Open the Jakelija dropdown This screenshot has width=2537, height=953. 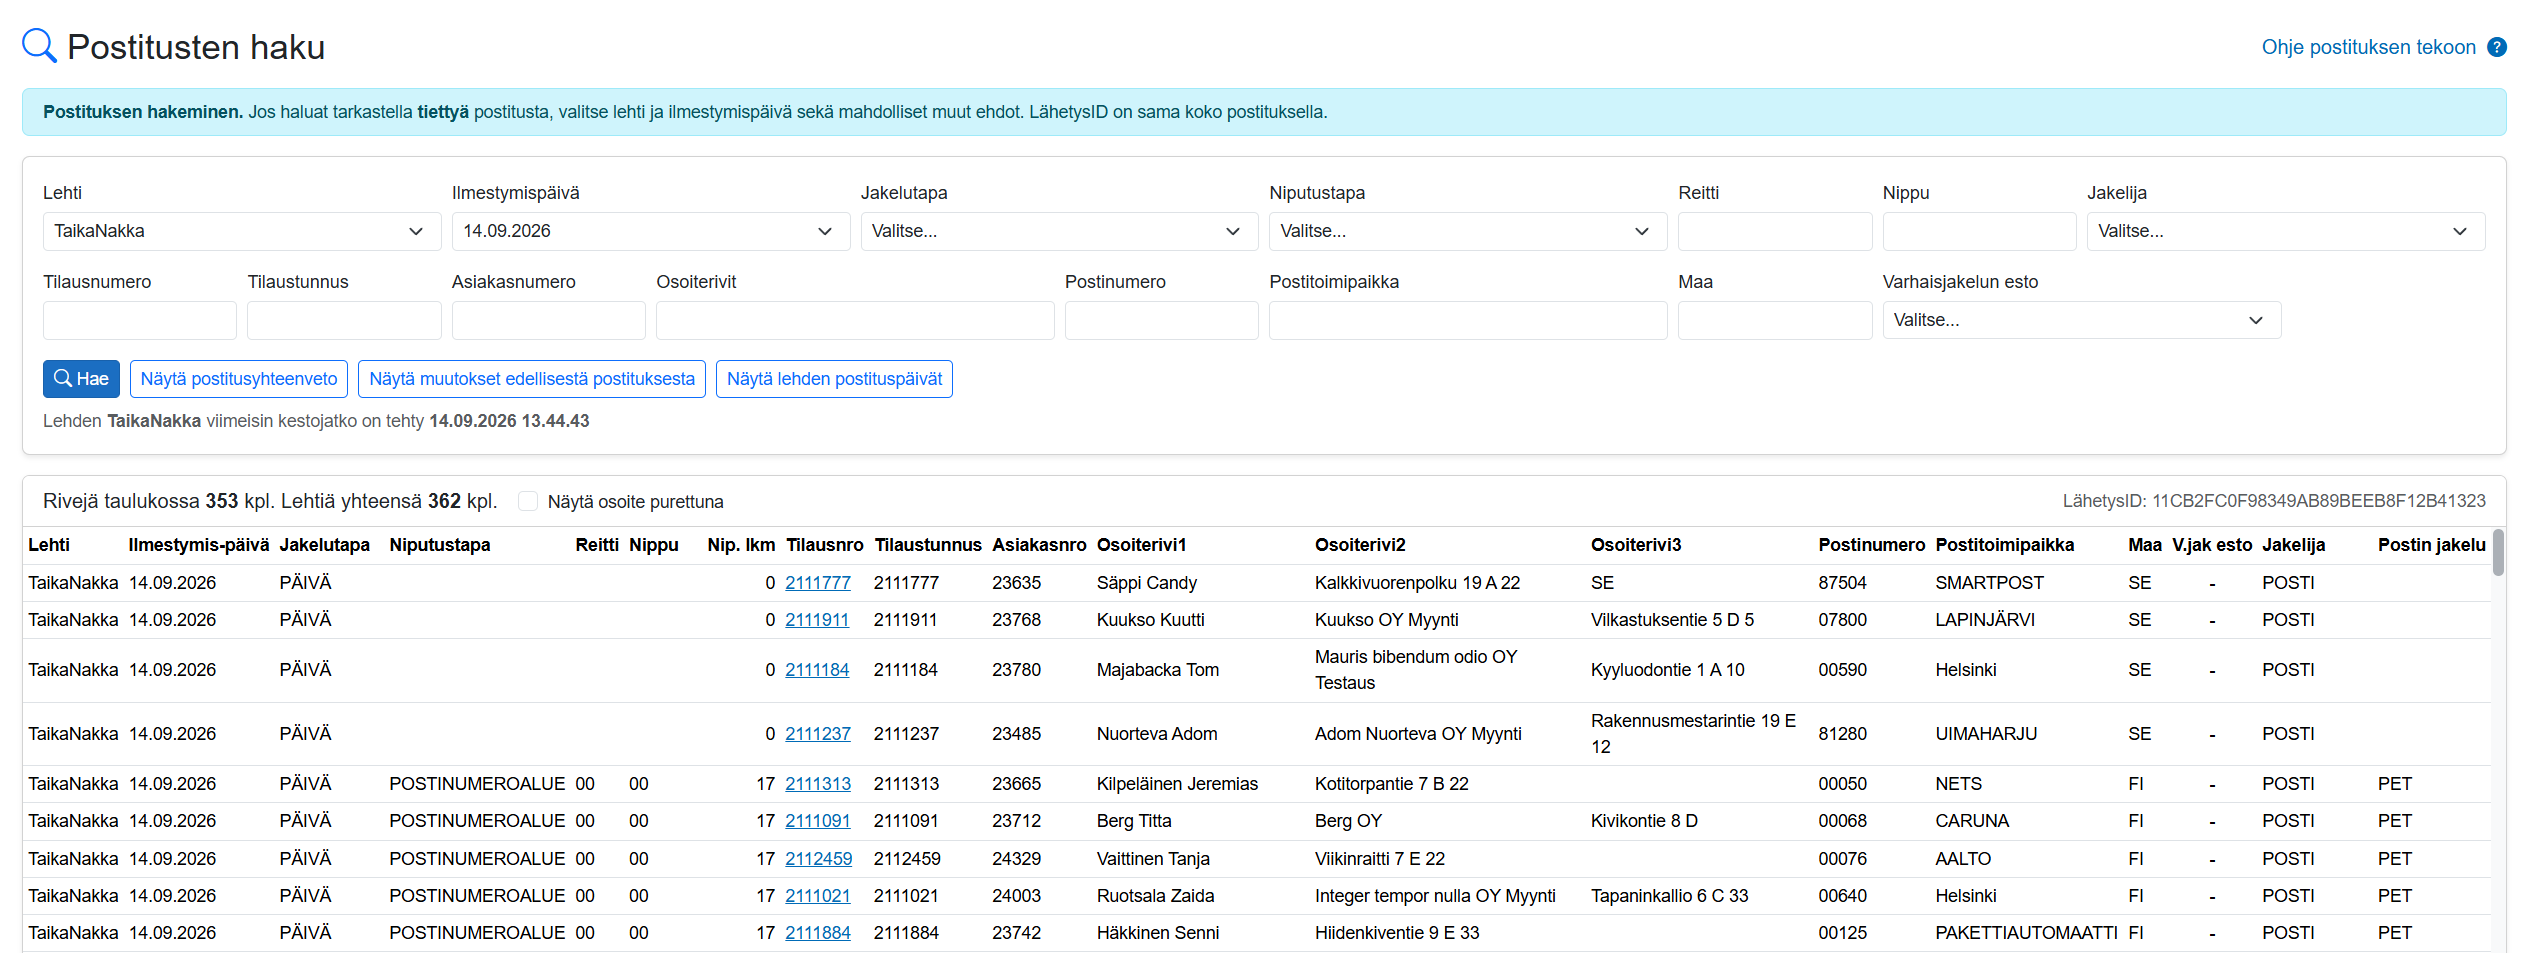pos(2285,231)
